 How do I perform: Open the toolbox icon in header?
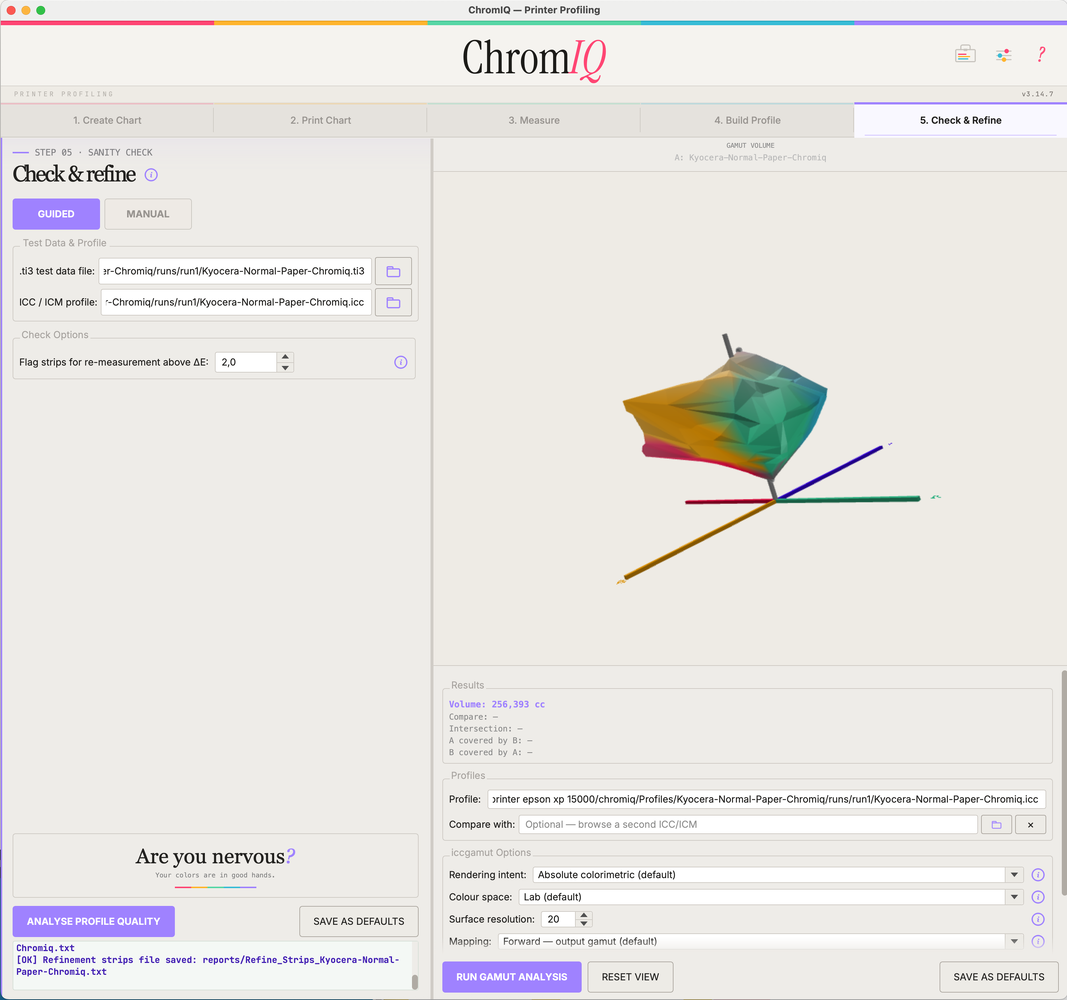[965, 54]
